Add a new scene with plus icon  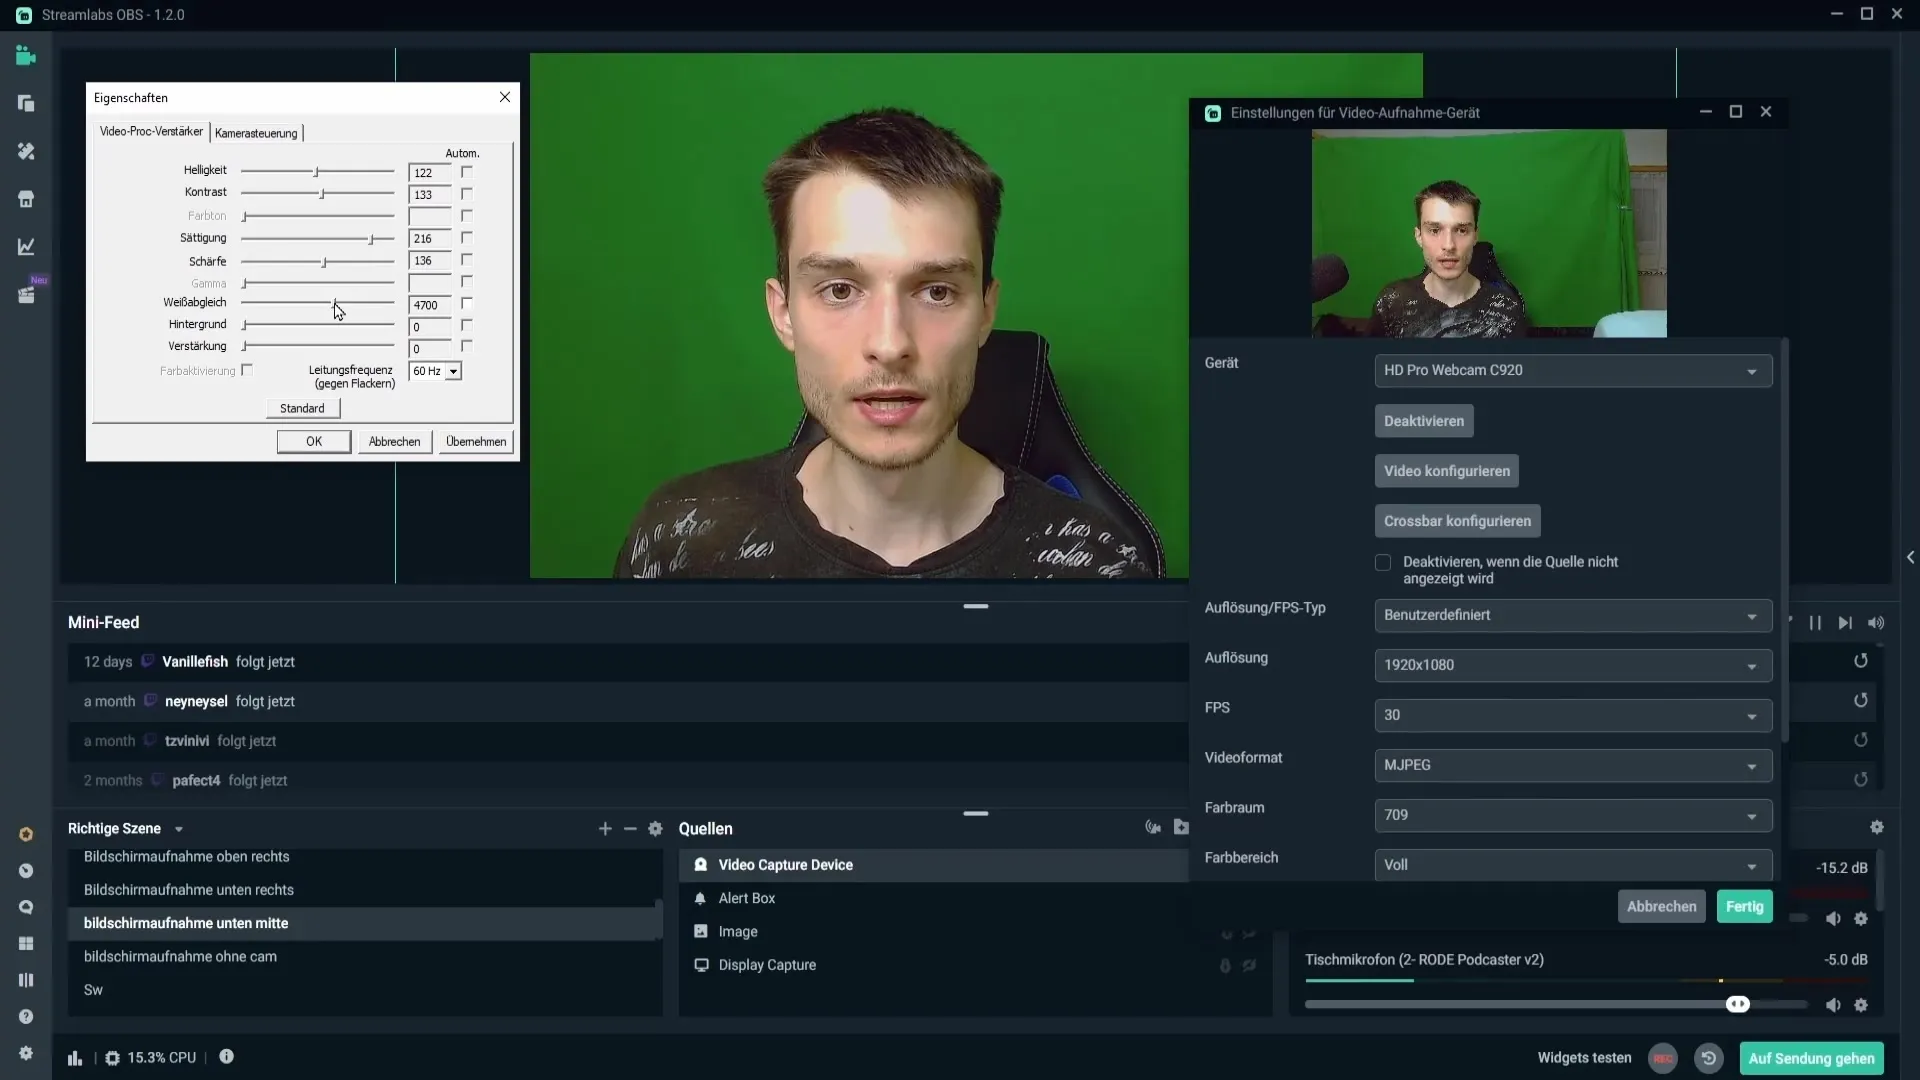(x=605, y=829)
